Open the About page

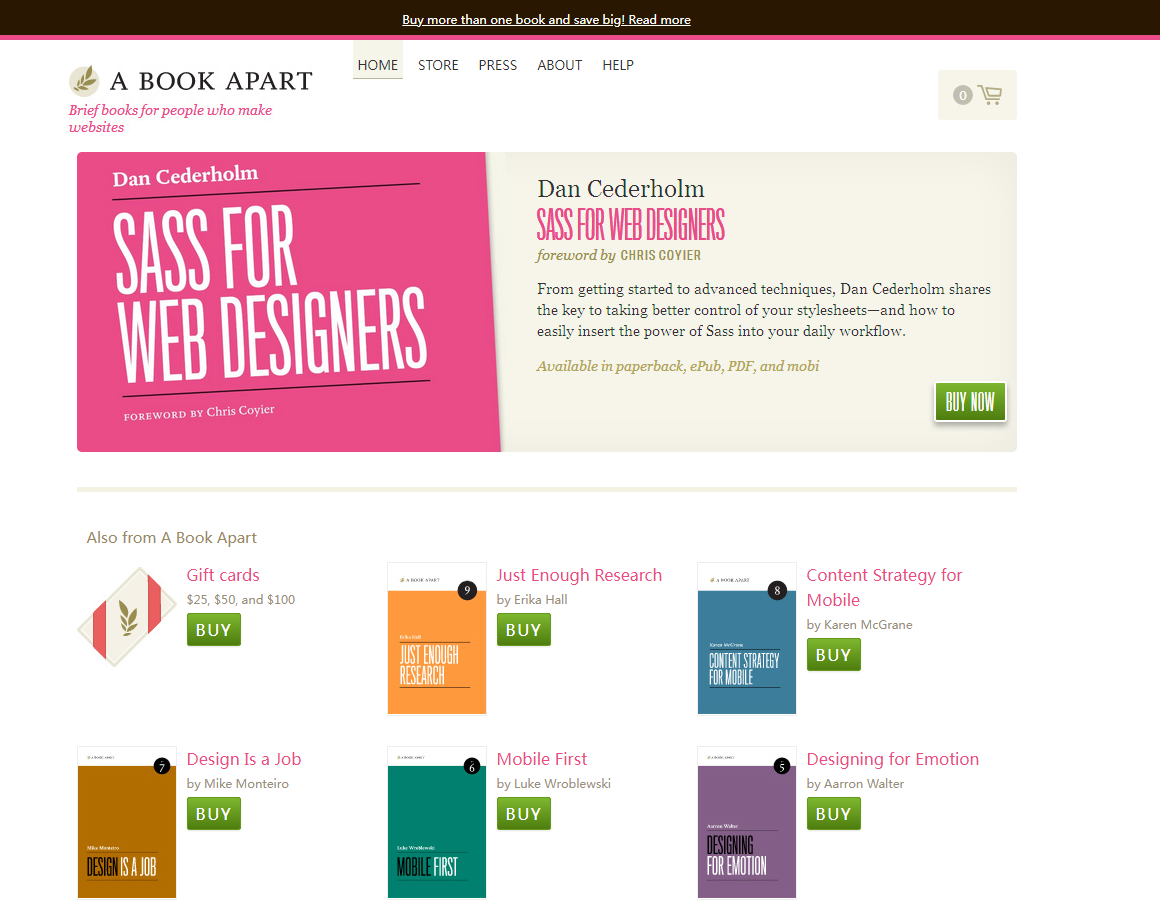[x=559, y=65]
